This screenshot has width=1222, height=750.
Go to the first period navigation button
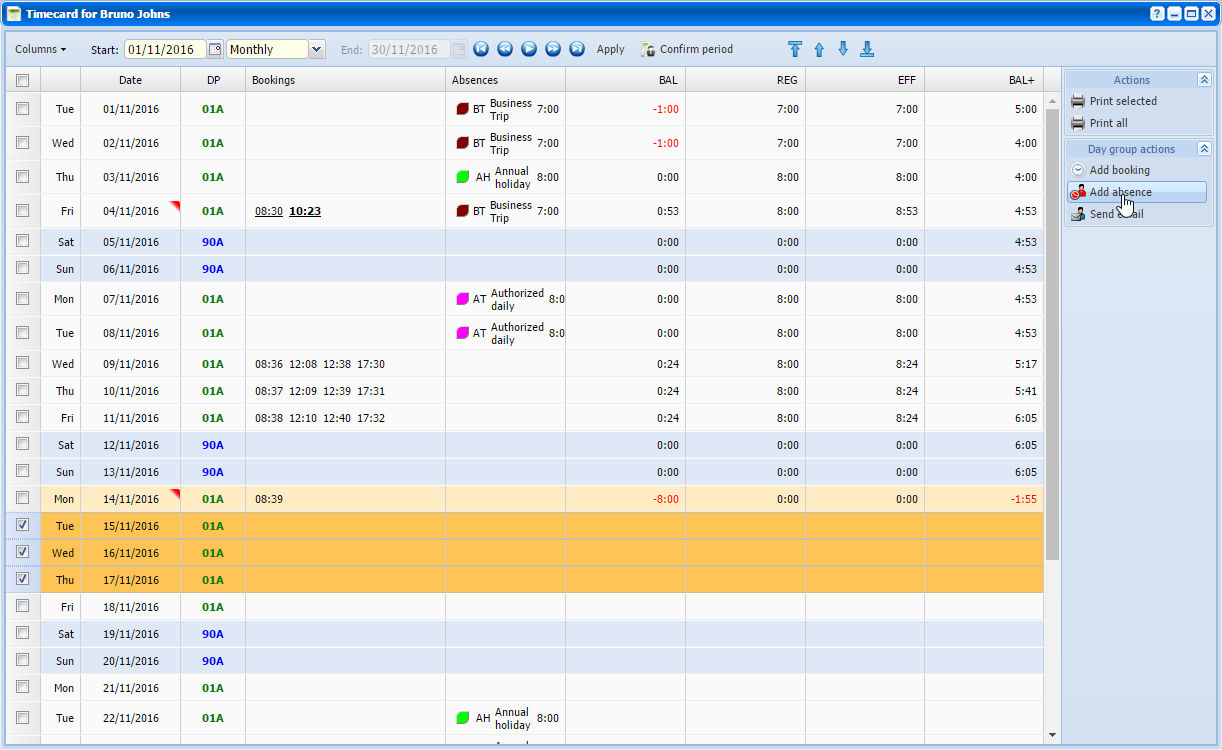(x=481, y=49)
